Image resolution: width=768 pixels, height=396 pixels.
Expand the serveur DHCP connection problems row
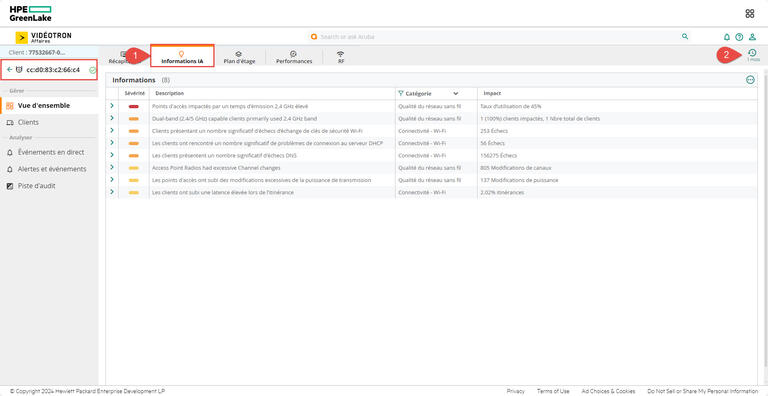(112, 143)
